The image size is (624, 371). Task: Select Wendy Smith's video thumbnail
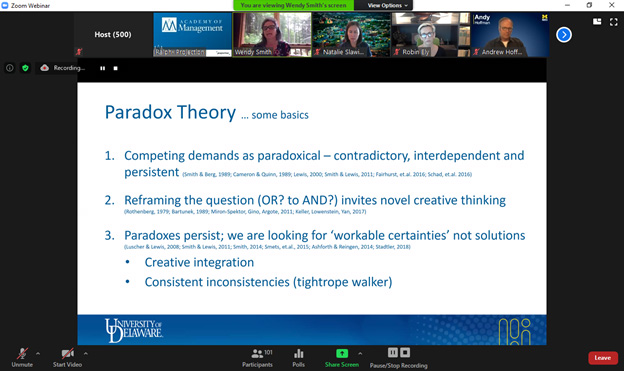[x=272, y=35]
